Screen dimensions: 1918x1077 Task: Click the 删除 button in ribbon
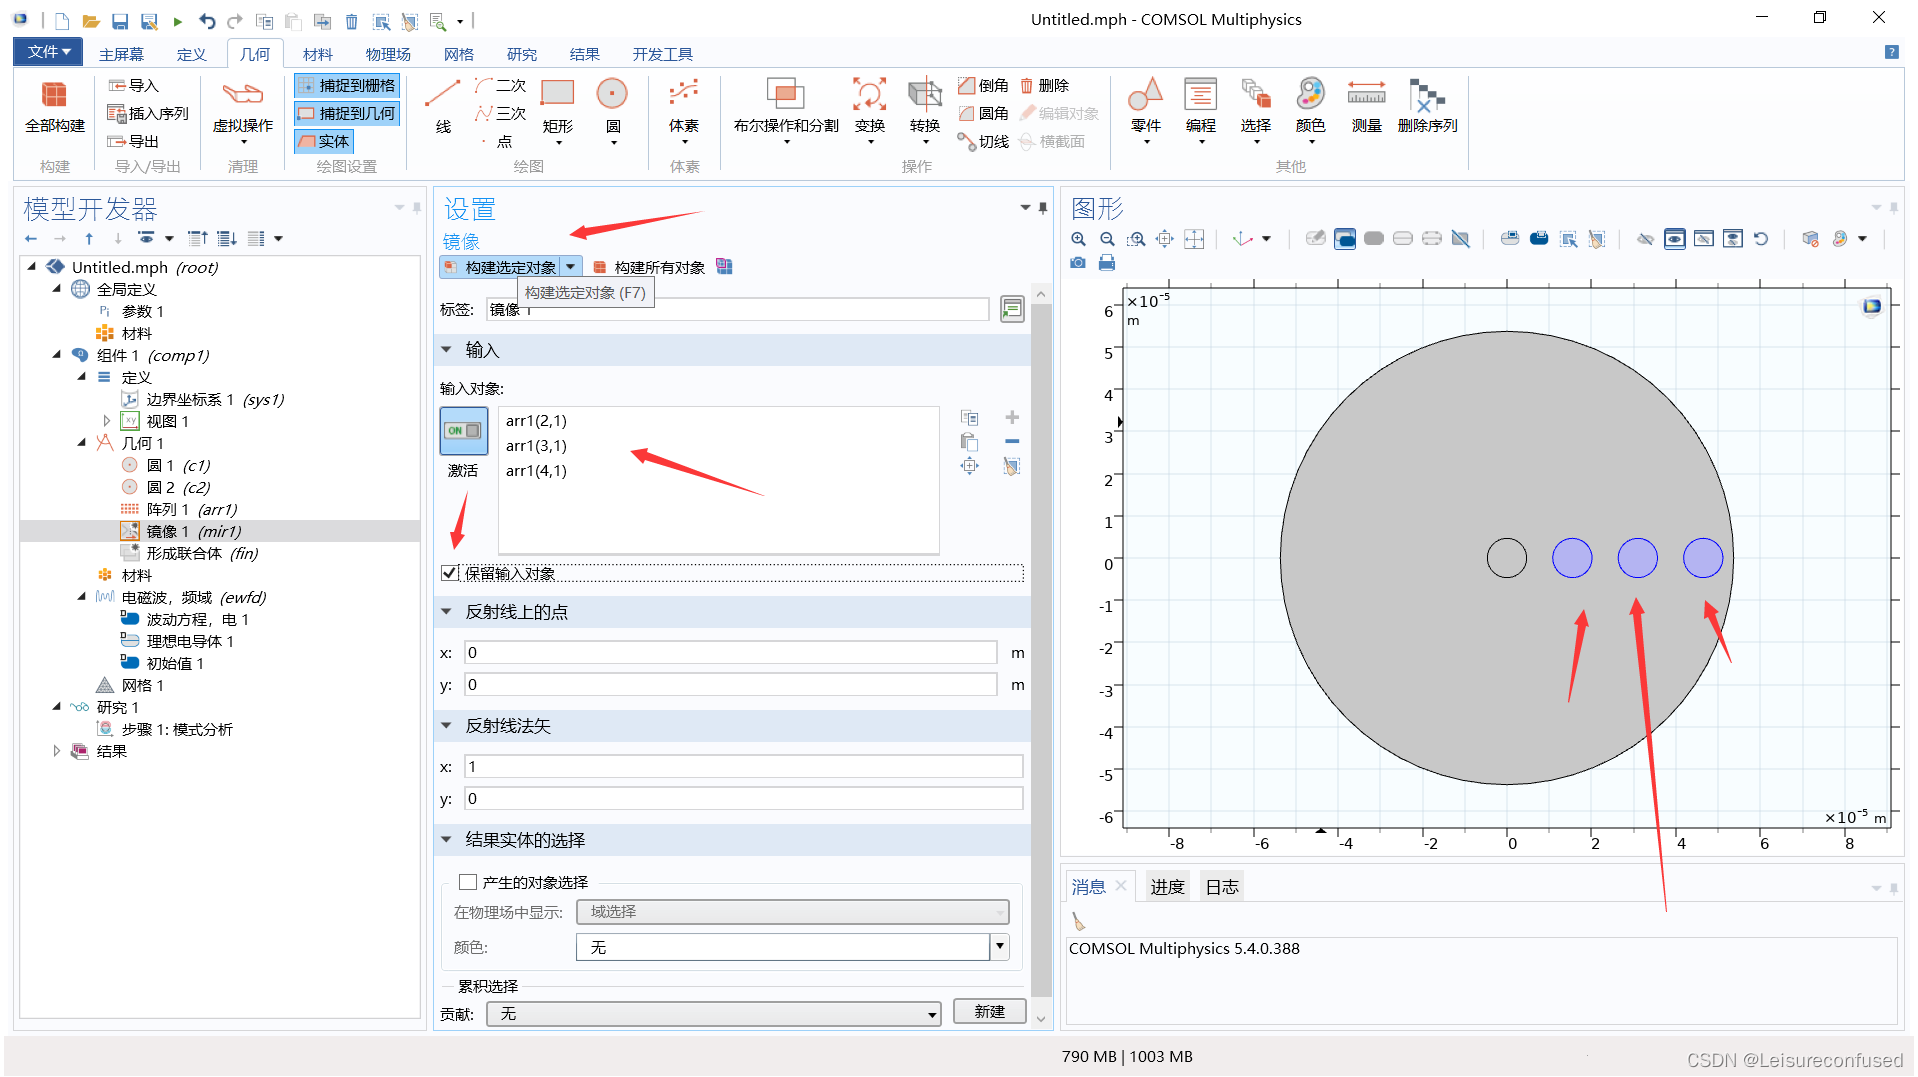coord(1044,86)
